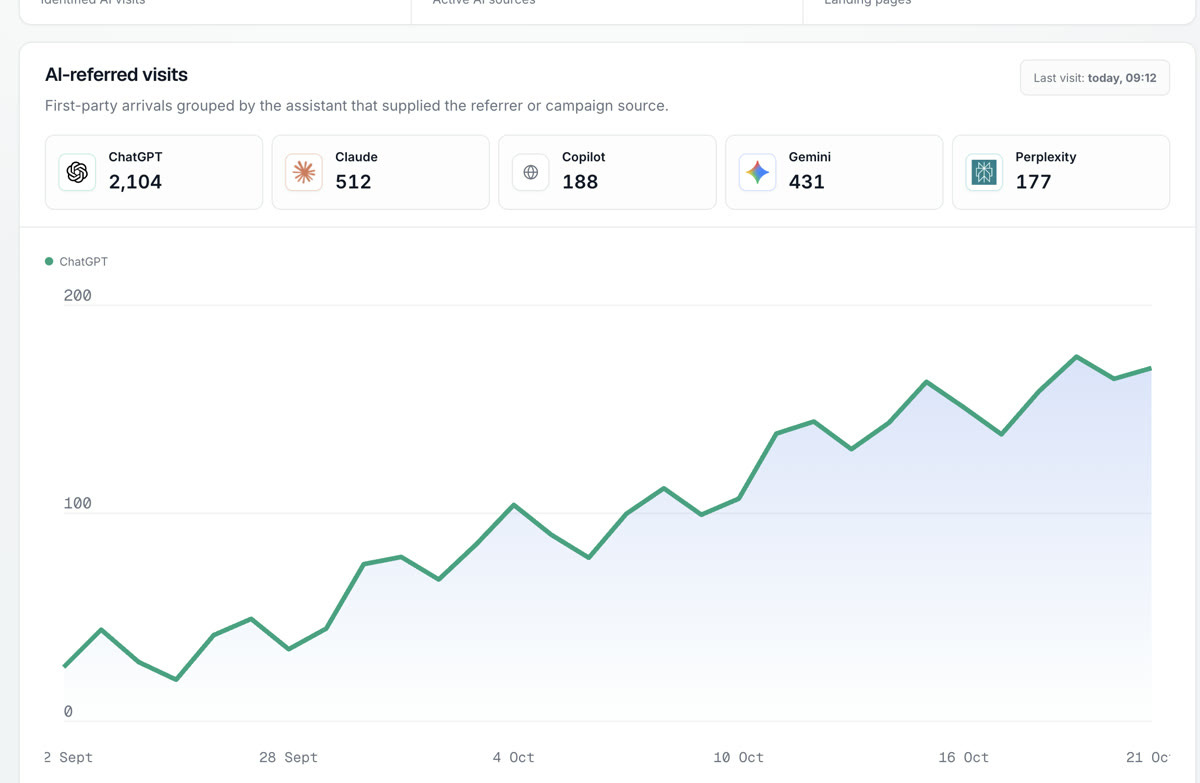Image resolution: width=1200 pixels, height=783 pixels.
Task: Click the AI-referred visits heading
Action: pyautogui.click(x=116, y=75)
